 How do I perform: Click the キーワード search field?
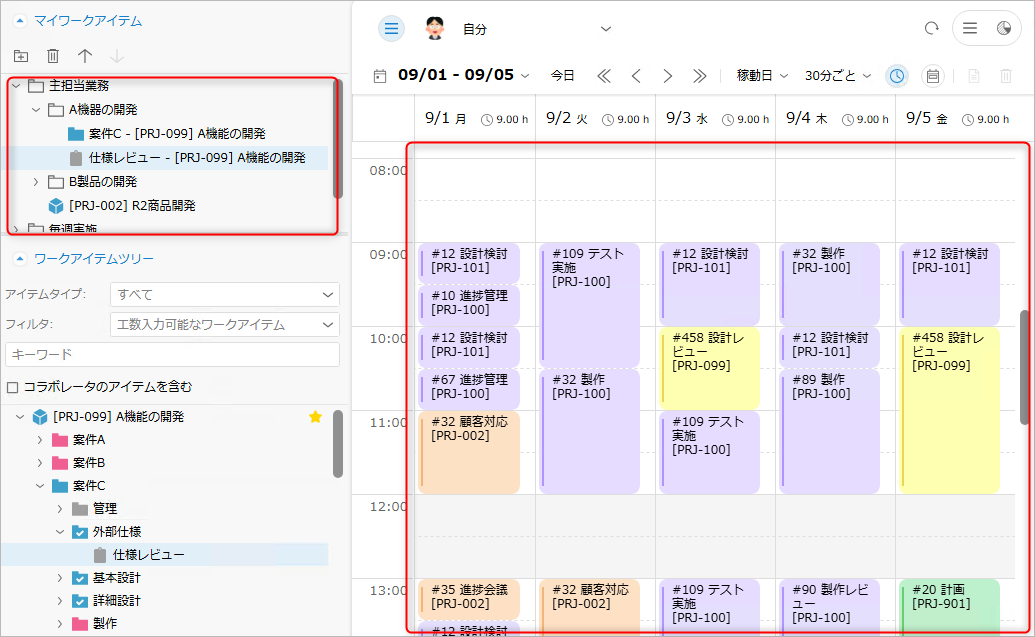tap(172, 354)
